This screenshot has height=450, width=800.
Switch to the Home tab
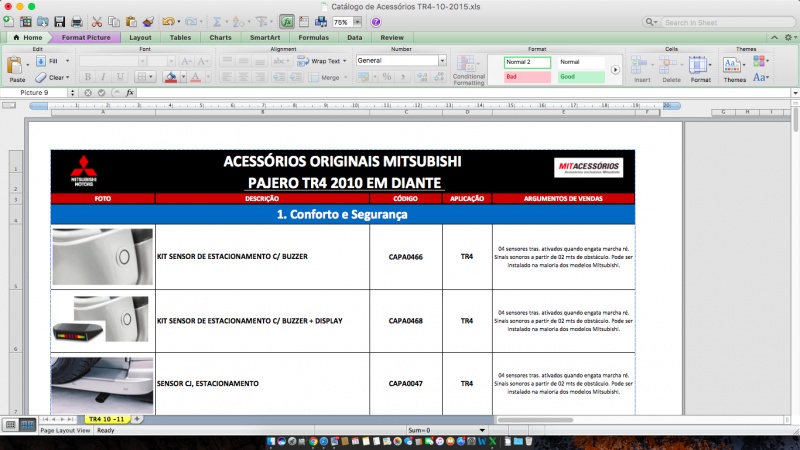pos(28,37)
